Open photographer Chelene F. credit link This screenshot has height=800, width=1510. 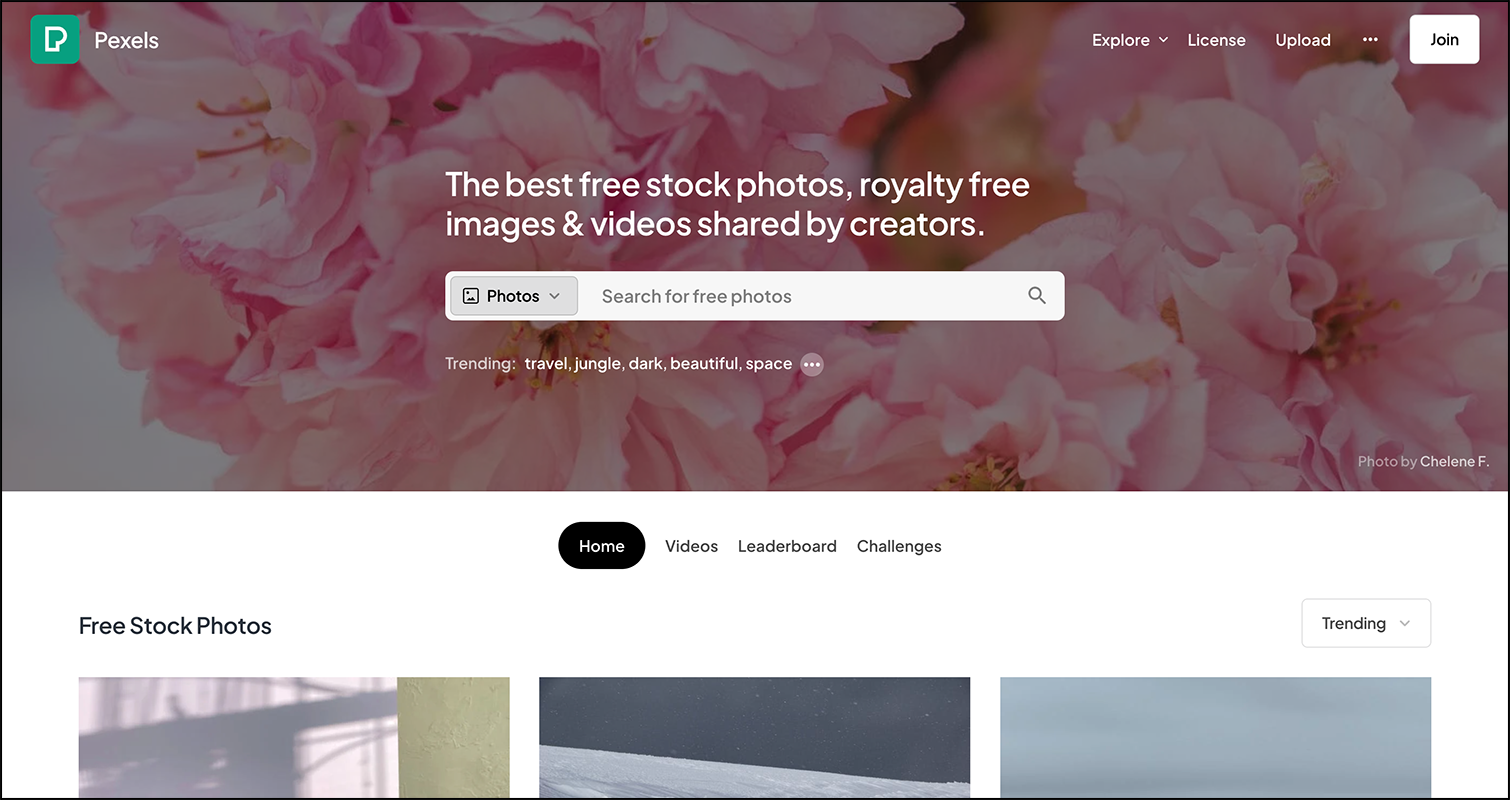[1454, 461]
